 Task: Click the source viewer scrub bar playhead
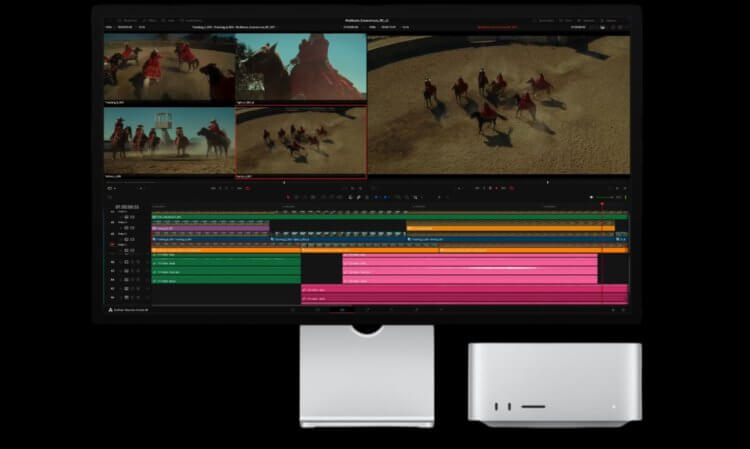(x=284, y=182)
